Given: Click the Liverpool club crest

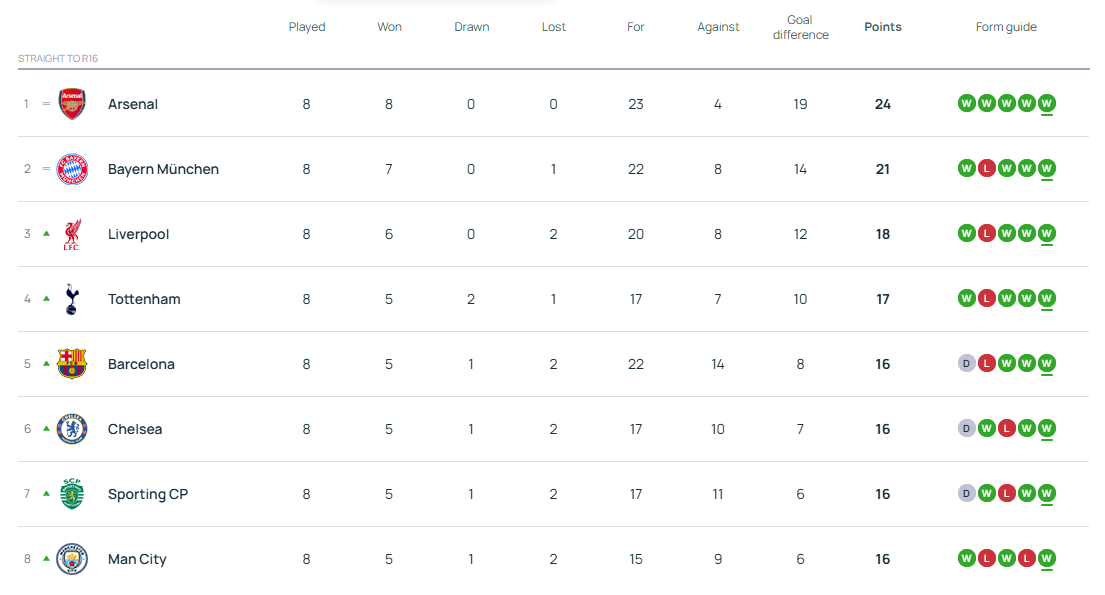Looking at the screenshot, I should [x=72, y=234].
